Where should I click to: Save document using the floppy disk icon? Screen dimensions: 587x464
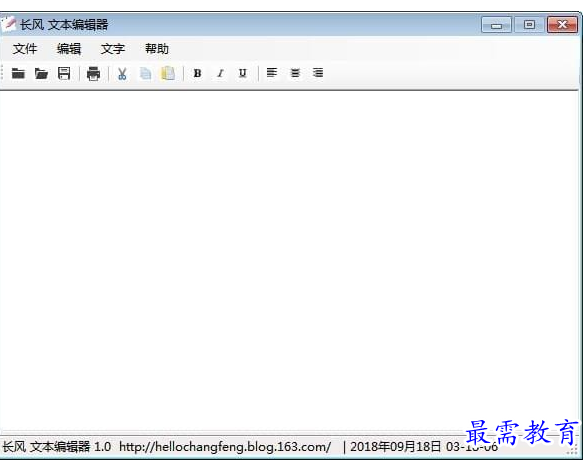64,73
